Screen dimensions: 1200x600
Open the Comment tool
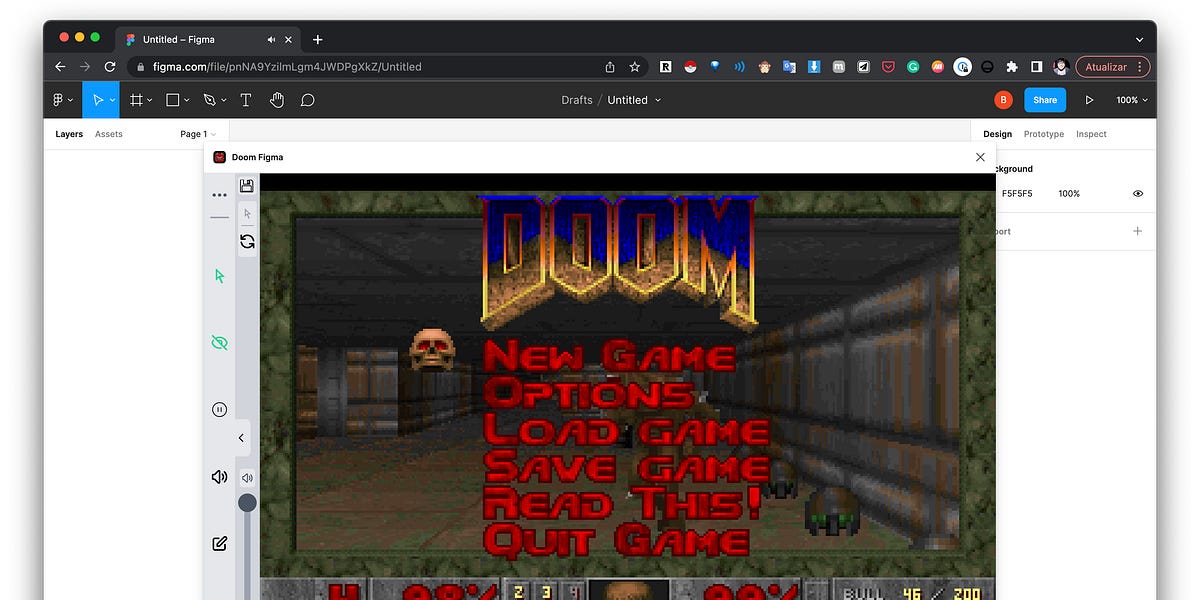tap(307, 100)
